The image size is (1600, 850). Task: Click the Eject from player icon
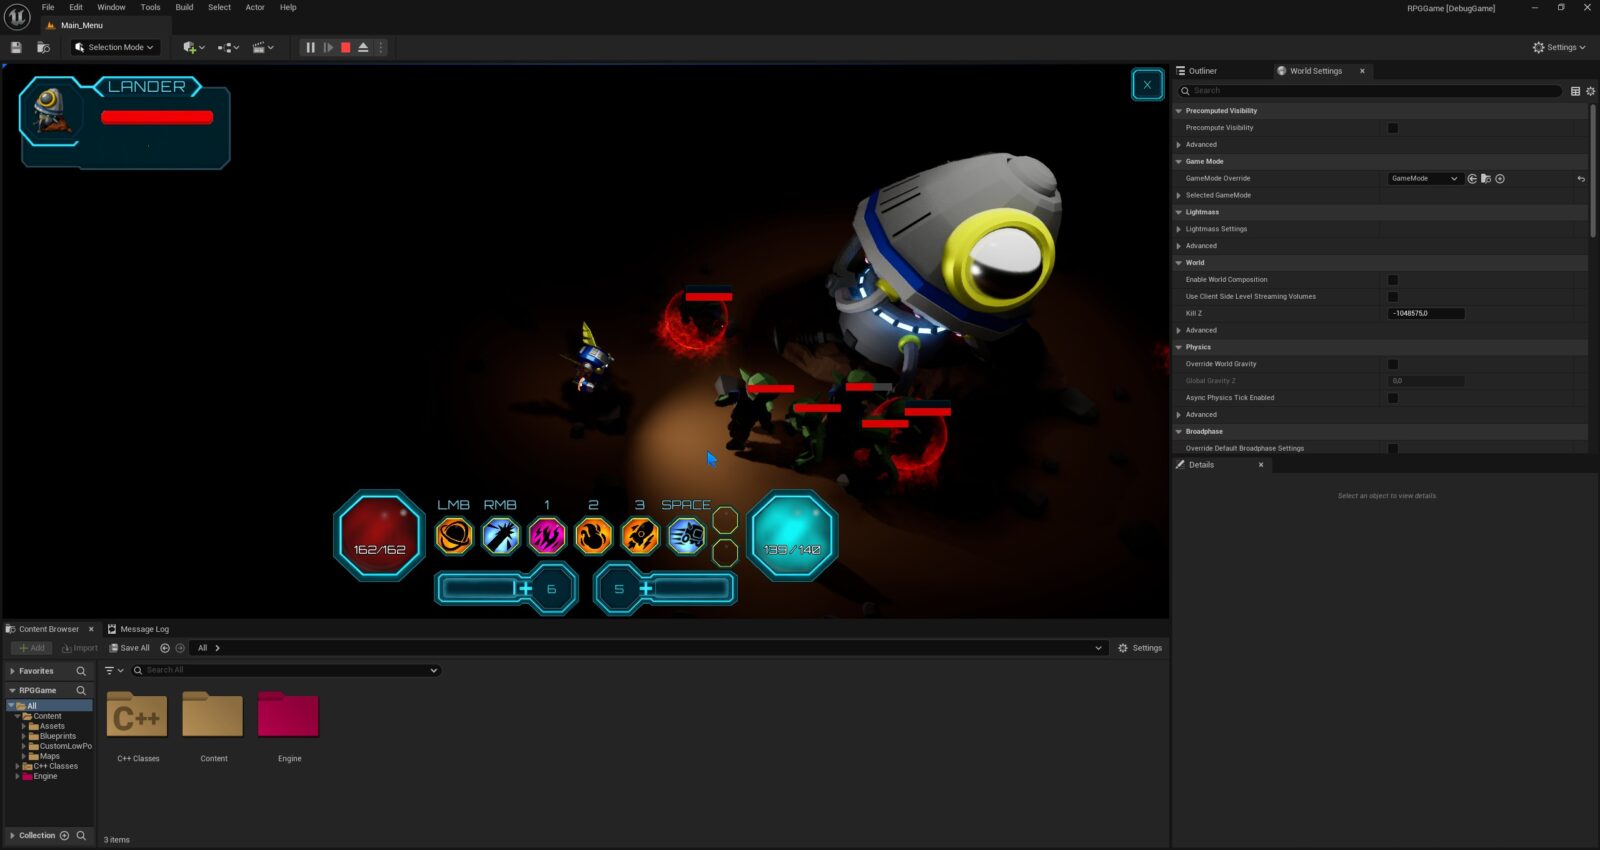coord(363,47)
